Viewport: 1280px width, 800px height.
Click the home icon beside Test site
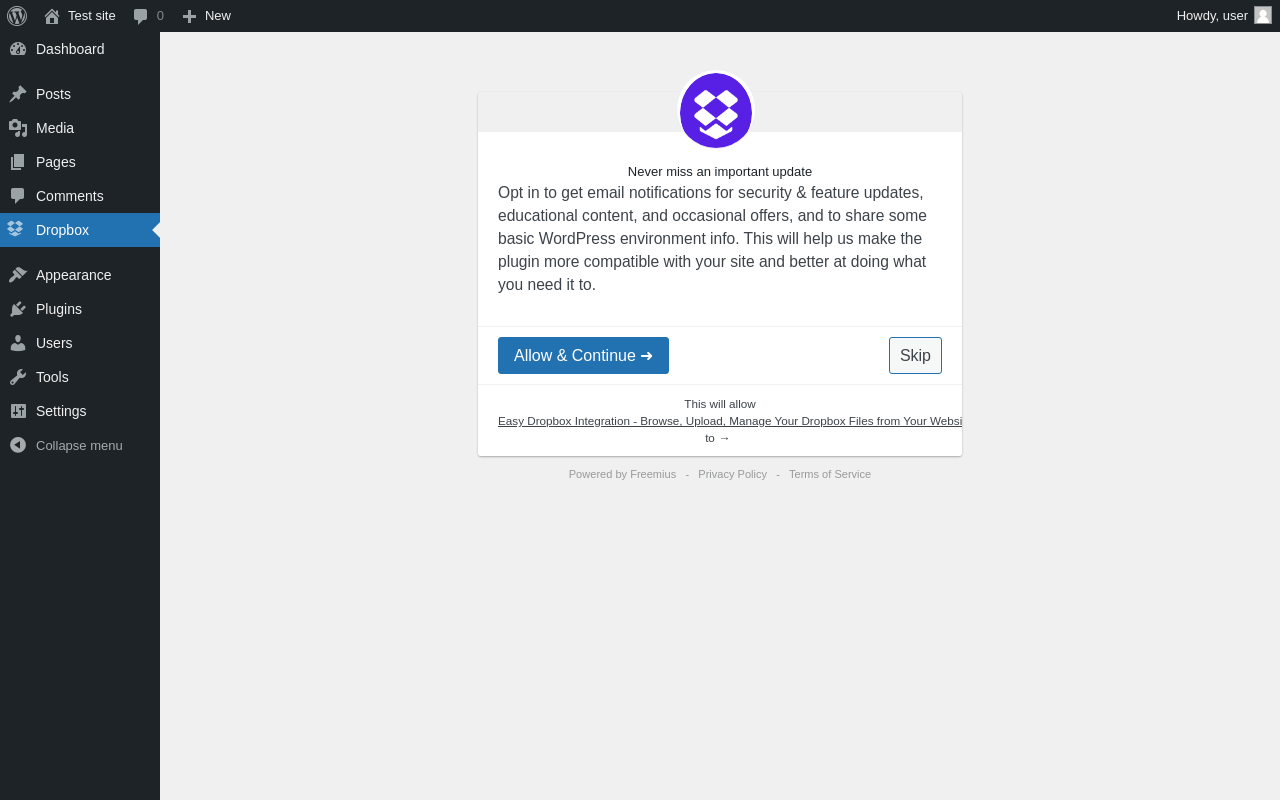52,16
